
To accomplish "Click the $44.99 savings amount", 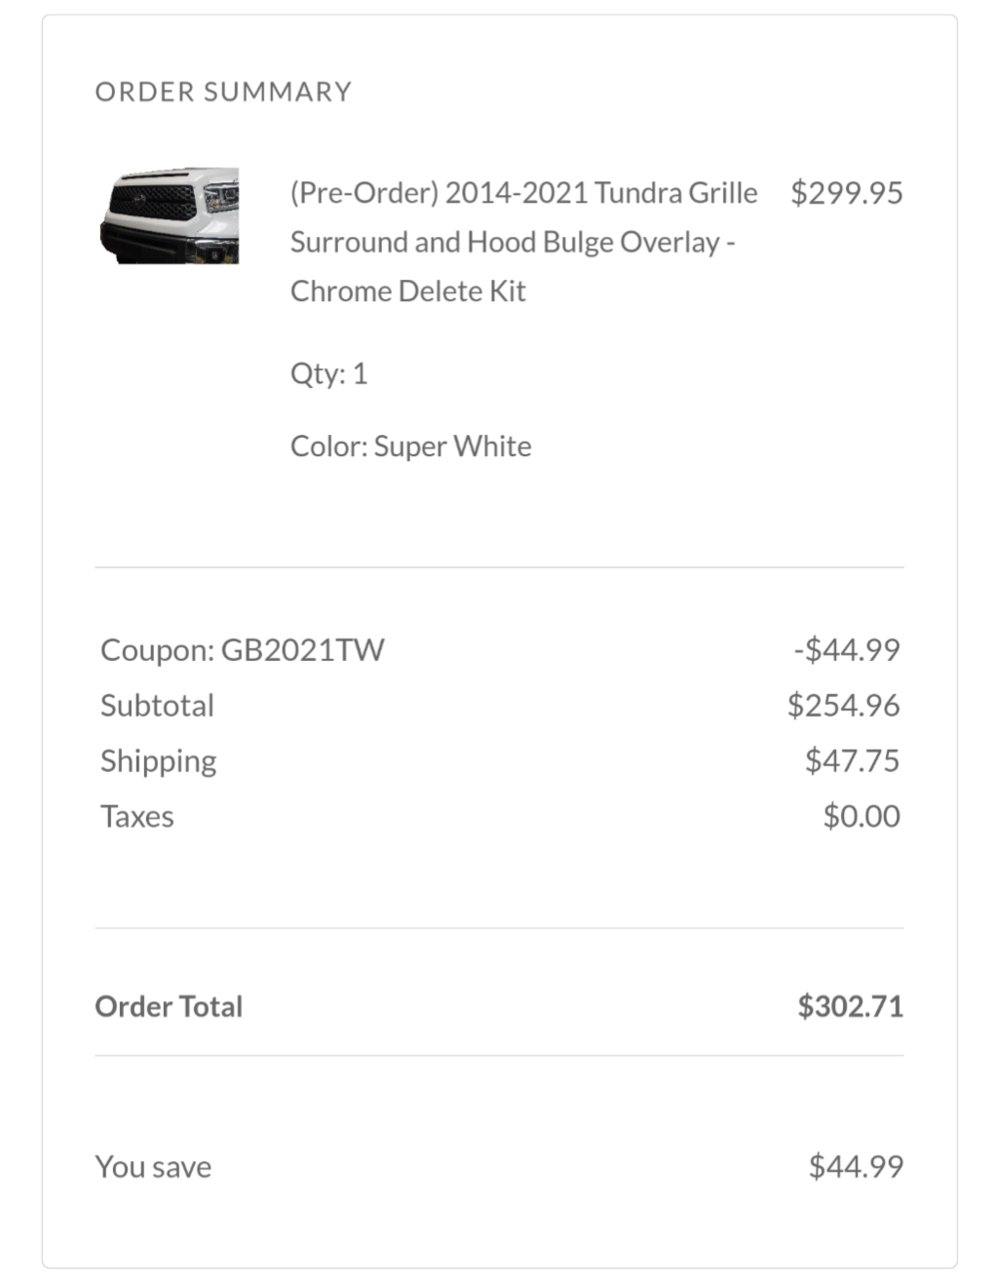I will pyautogui.click(x=856, y=1167).
